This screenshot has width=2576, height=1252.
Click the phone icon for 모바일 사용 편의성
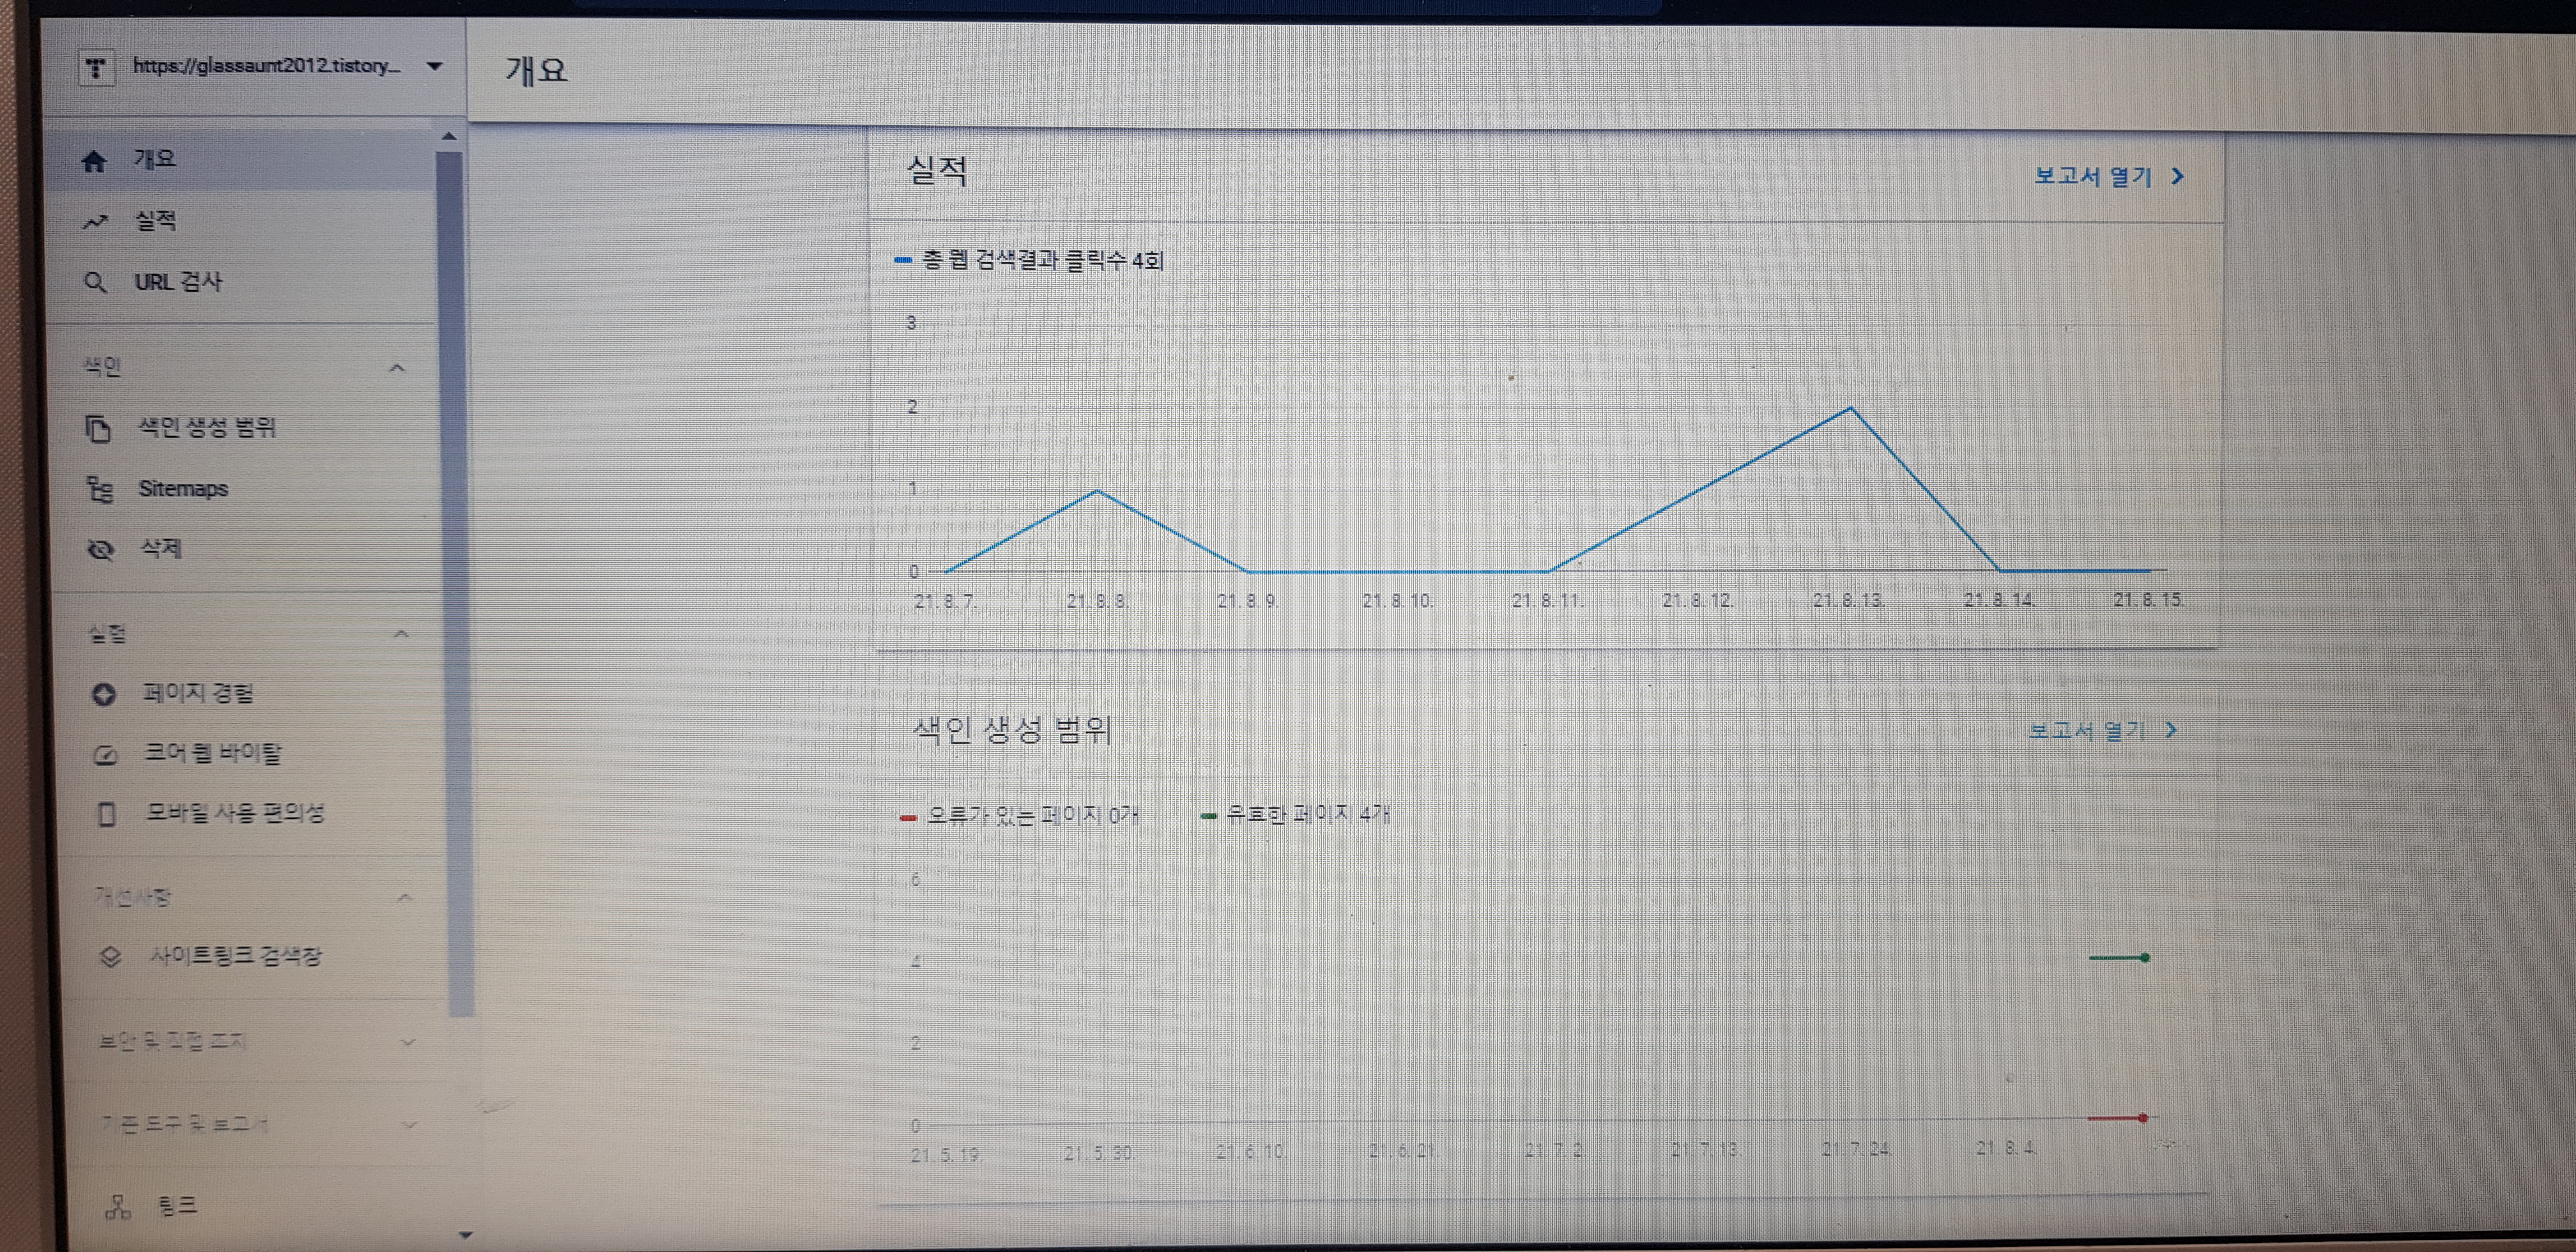coord(106,814)
